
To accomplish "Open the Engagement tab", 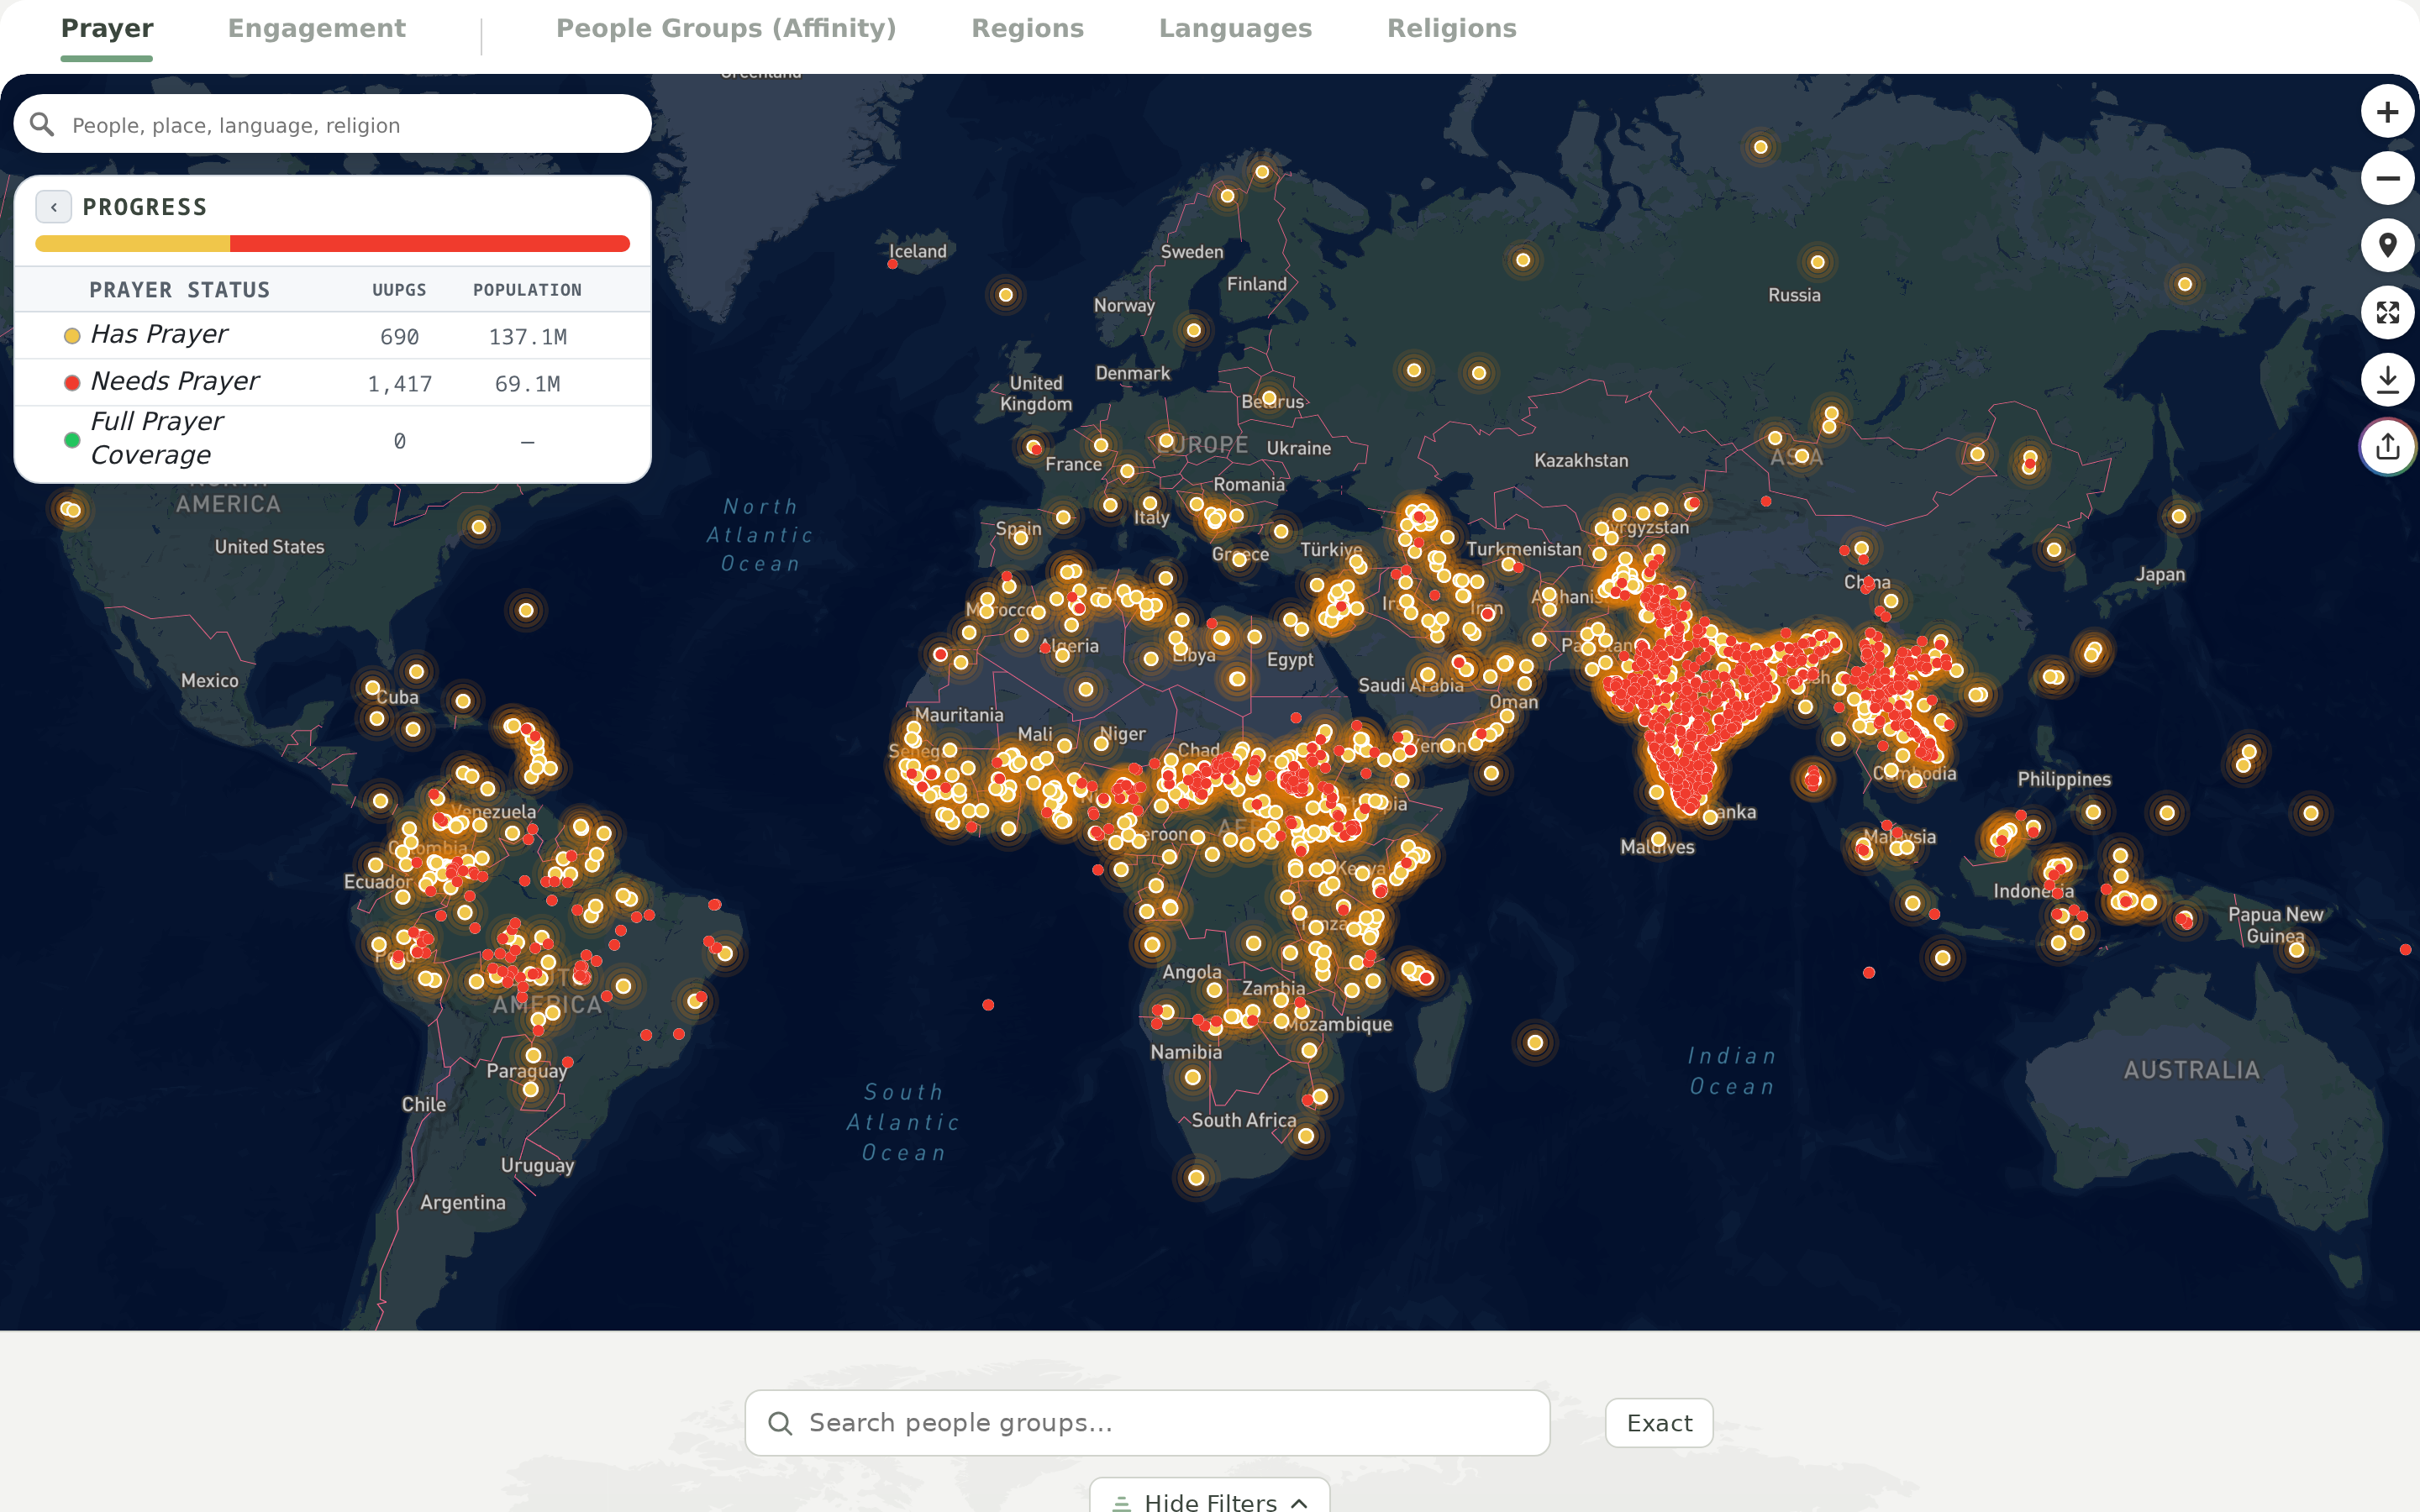I will 317,28.
